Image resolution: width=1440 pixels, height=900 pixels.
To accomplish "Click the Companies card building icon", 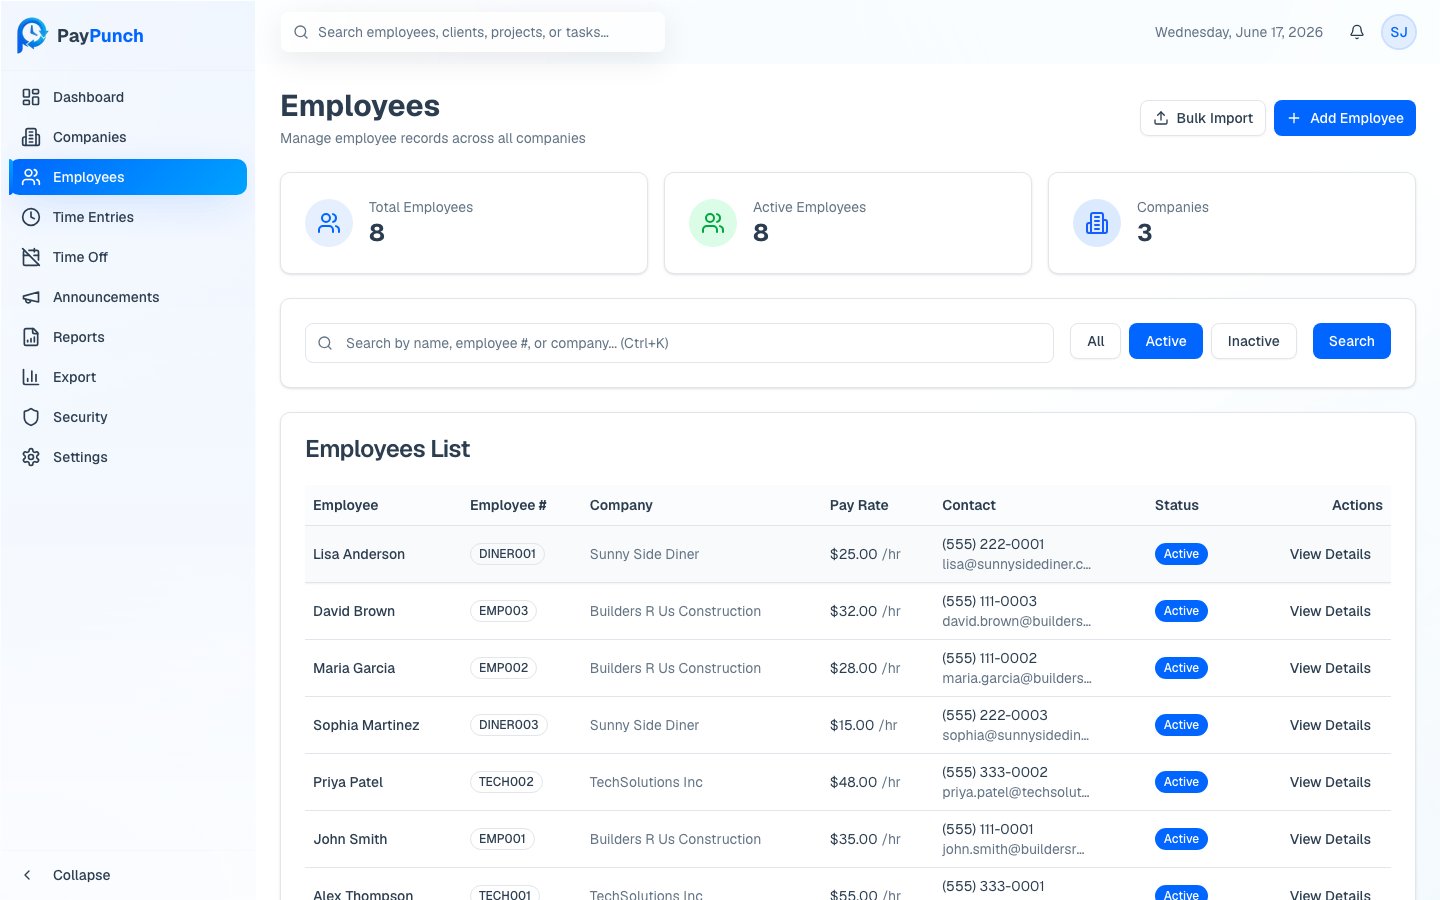I will pos(1097,223).
